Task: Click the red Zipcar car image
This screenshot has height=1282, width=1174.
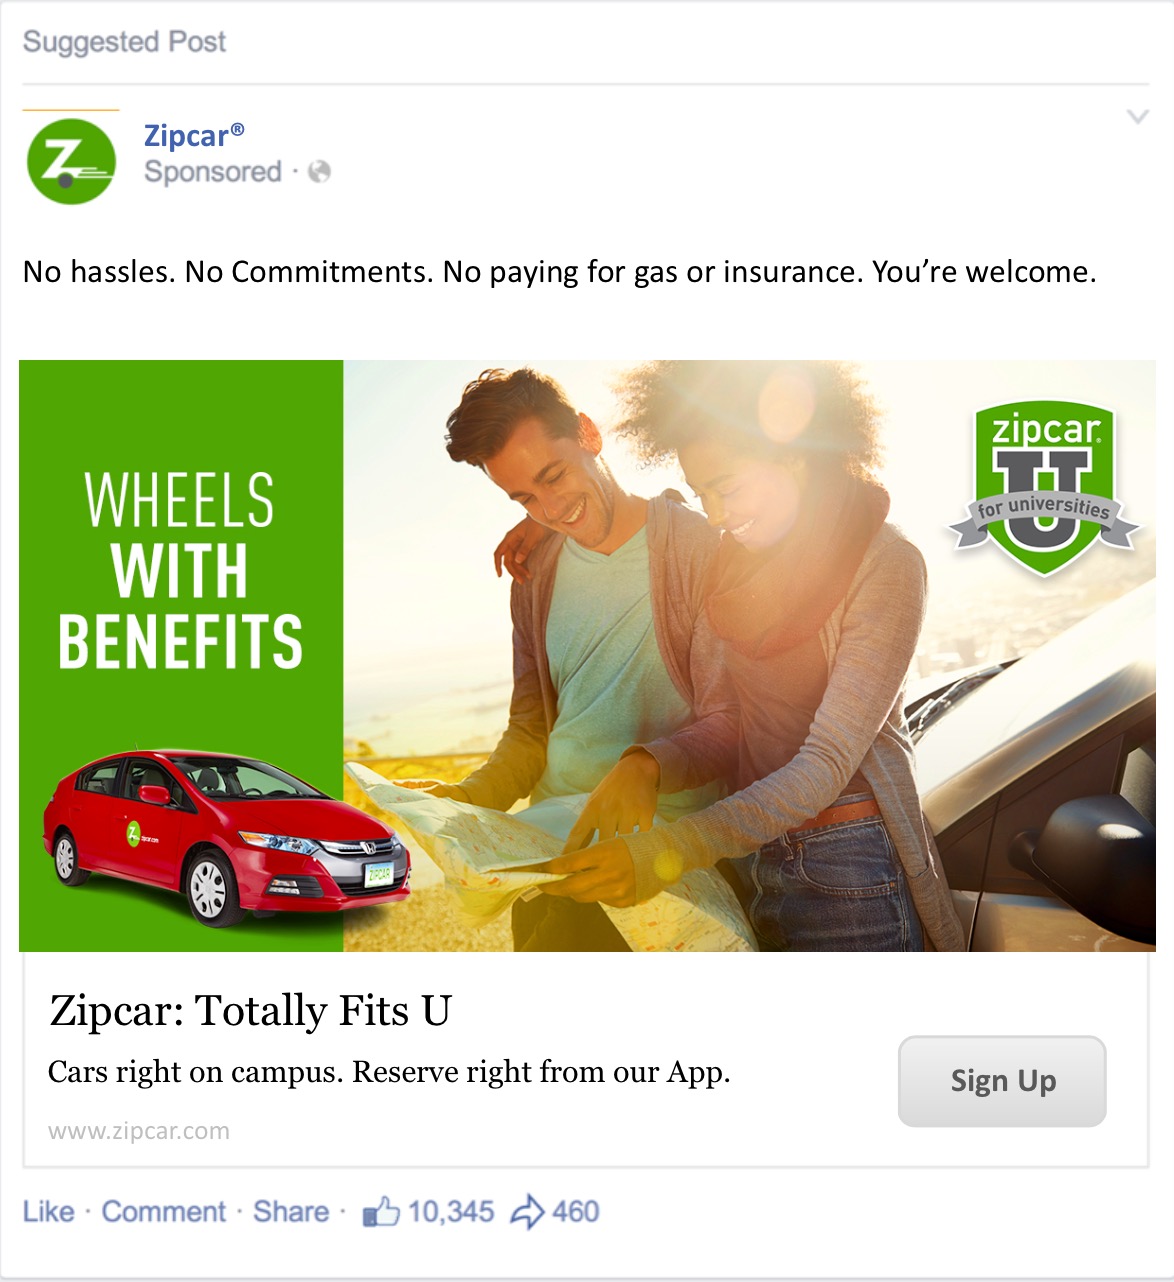Action: click(x=226, y=837)
